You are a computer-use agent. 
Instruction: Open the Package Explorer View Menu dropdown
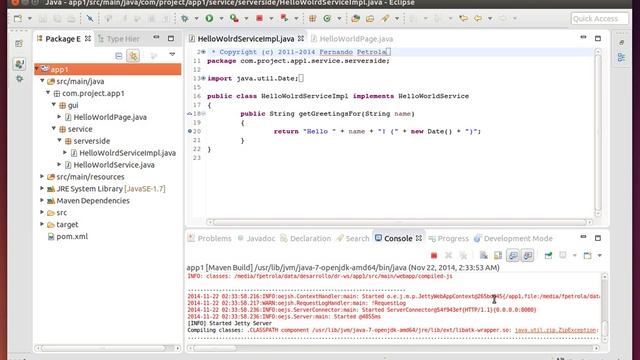pos(172,55)
